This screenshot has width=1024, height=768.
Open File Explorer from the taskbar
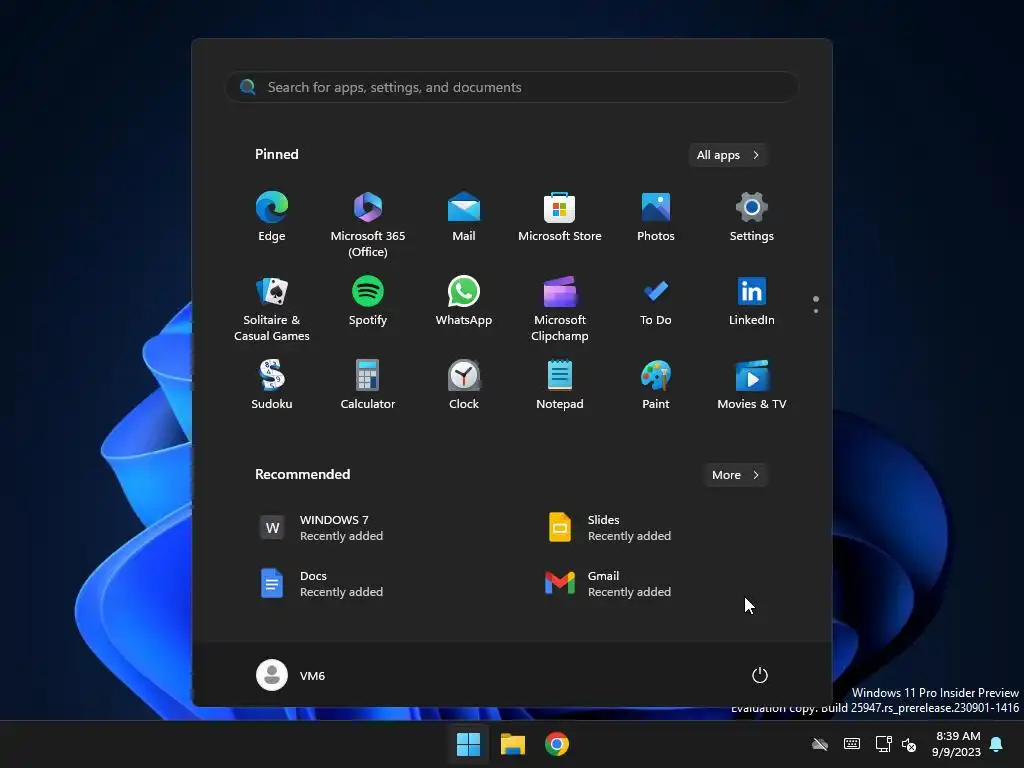[513, 744]
